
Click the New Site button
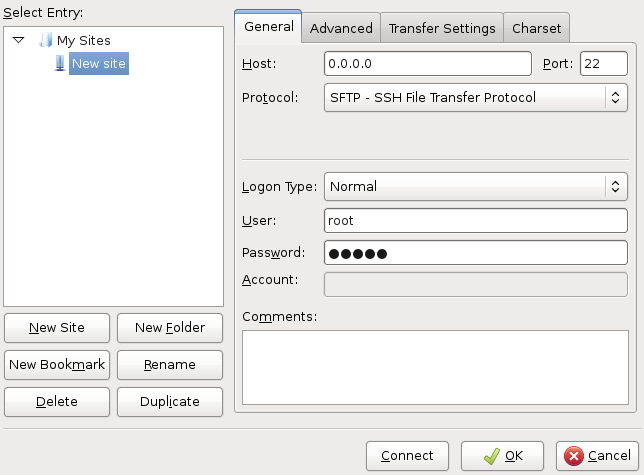point(57,328)
